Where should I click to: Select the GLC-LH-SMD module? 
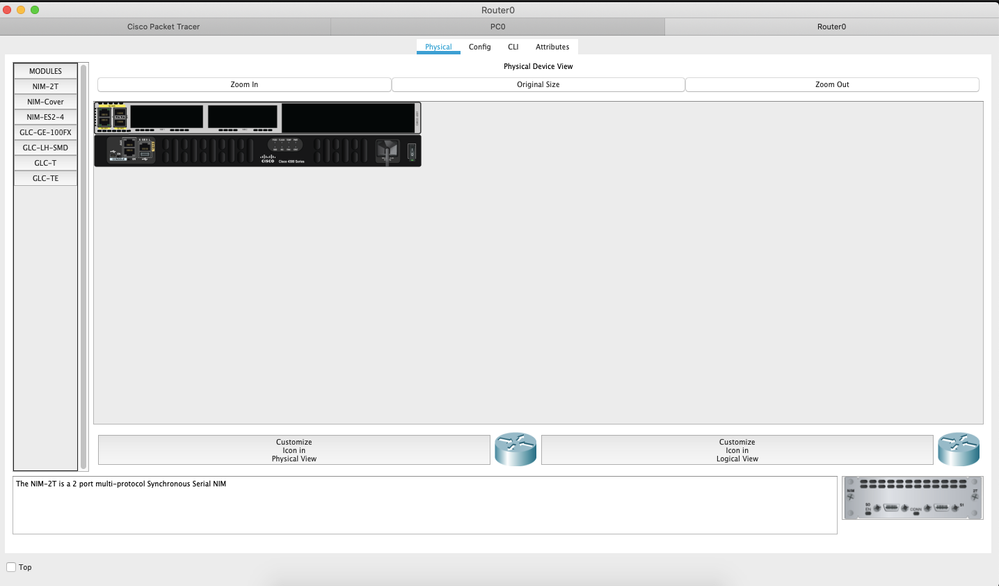point(45,148)
